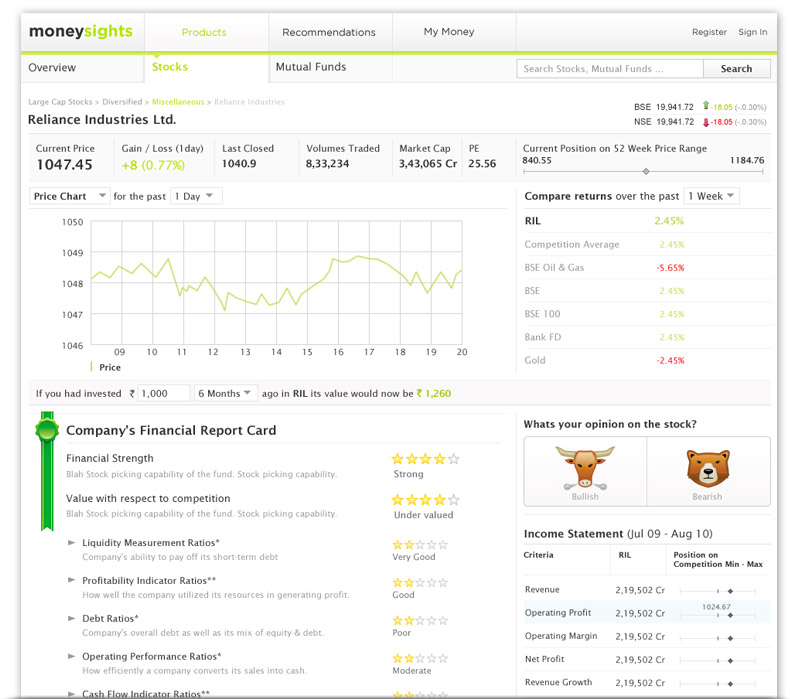Open Diversified breadcrumb link
This screenshot has height=699, width=790.
click(x=122, y=102)
